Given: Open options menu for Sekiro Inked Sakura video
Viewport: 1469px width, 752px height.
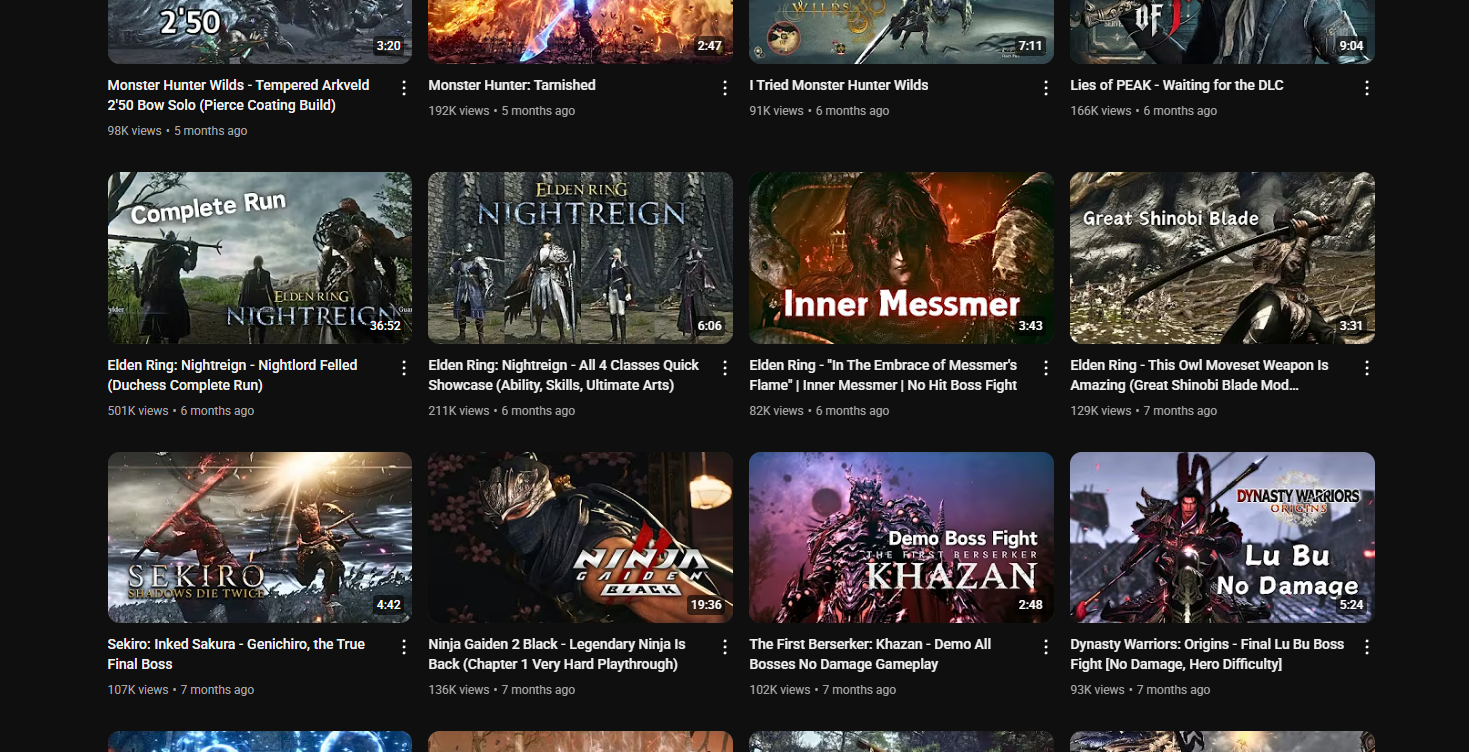Looking at the screenshot, I should 404,647.
